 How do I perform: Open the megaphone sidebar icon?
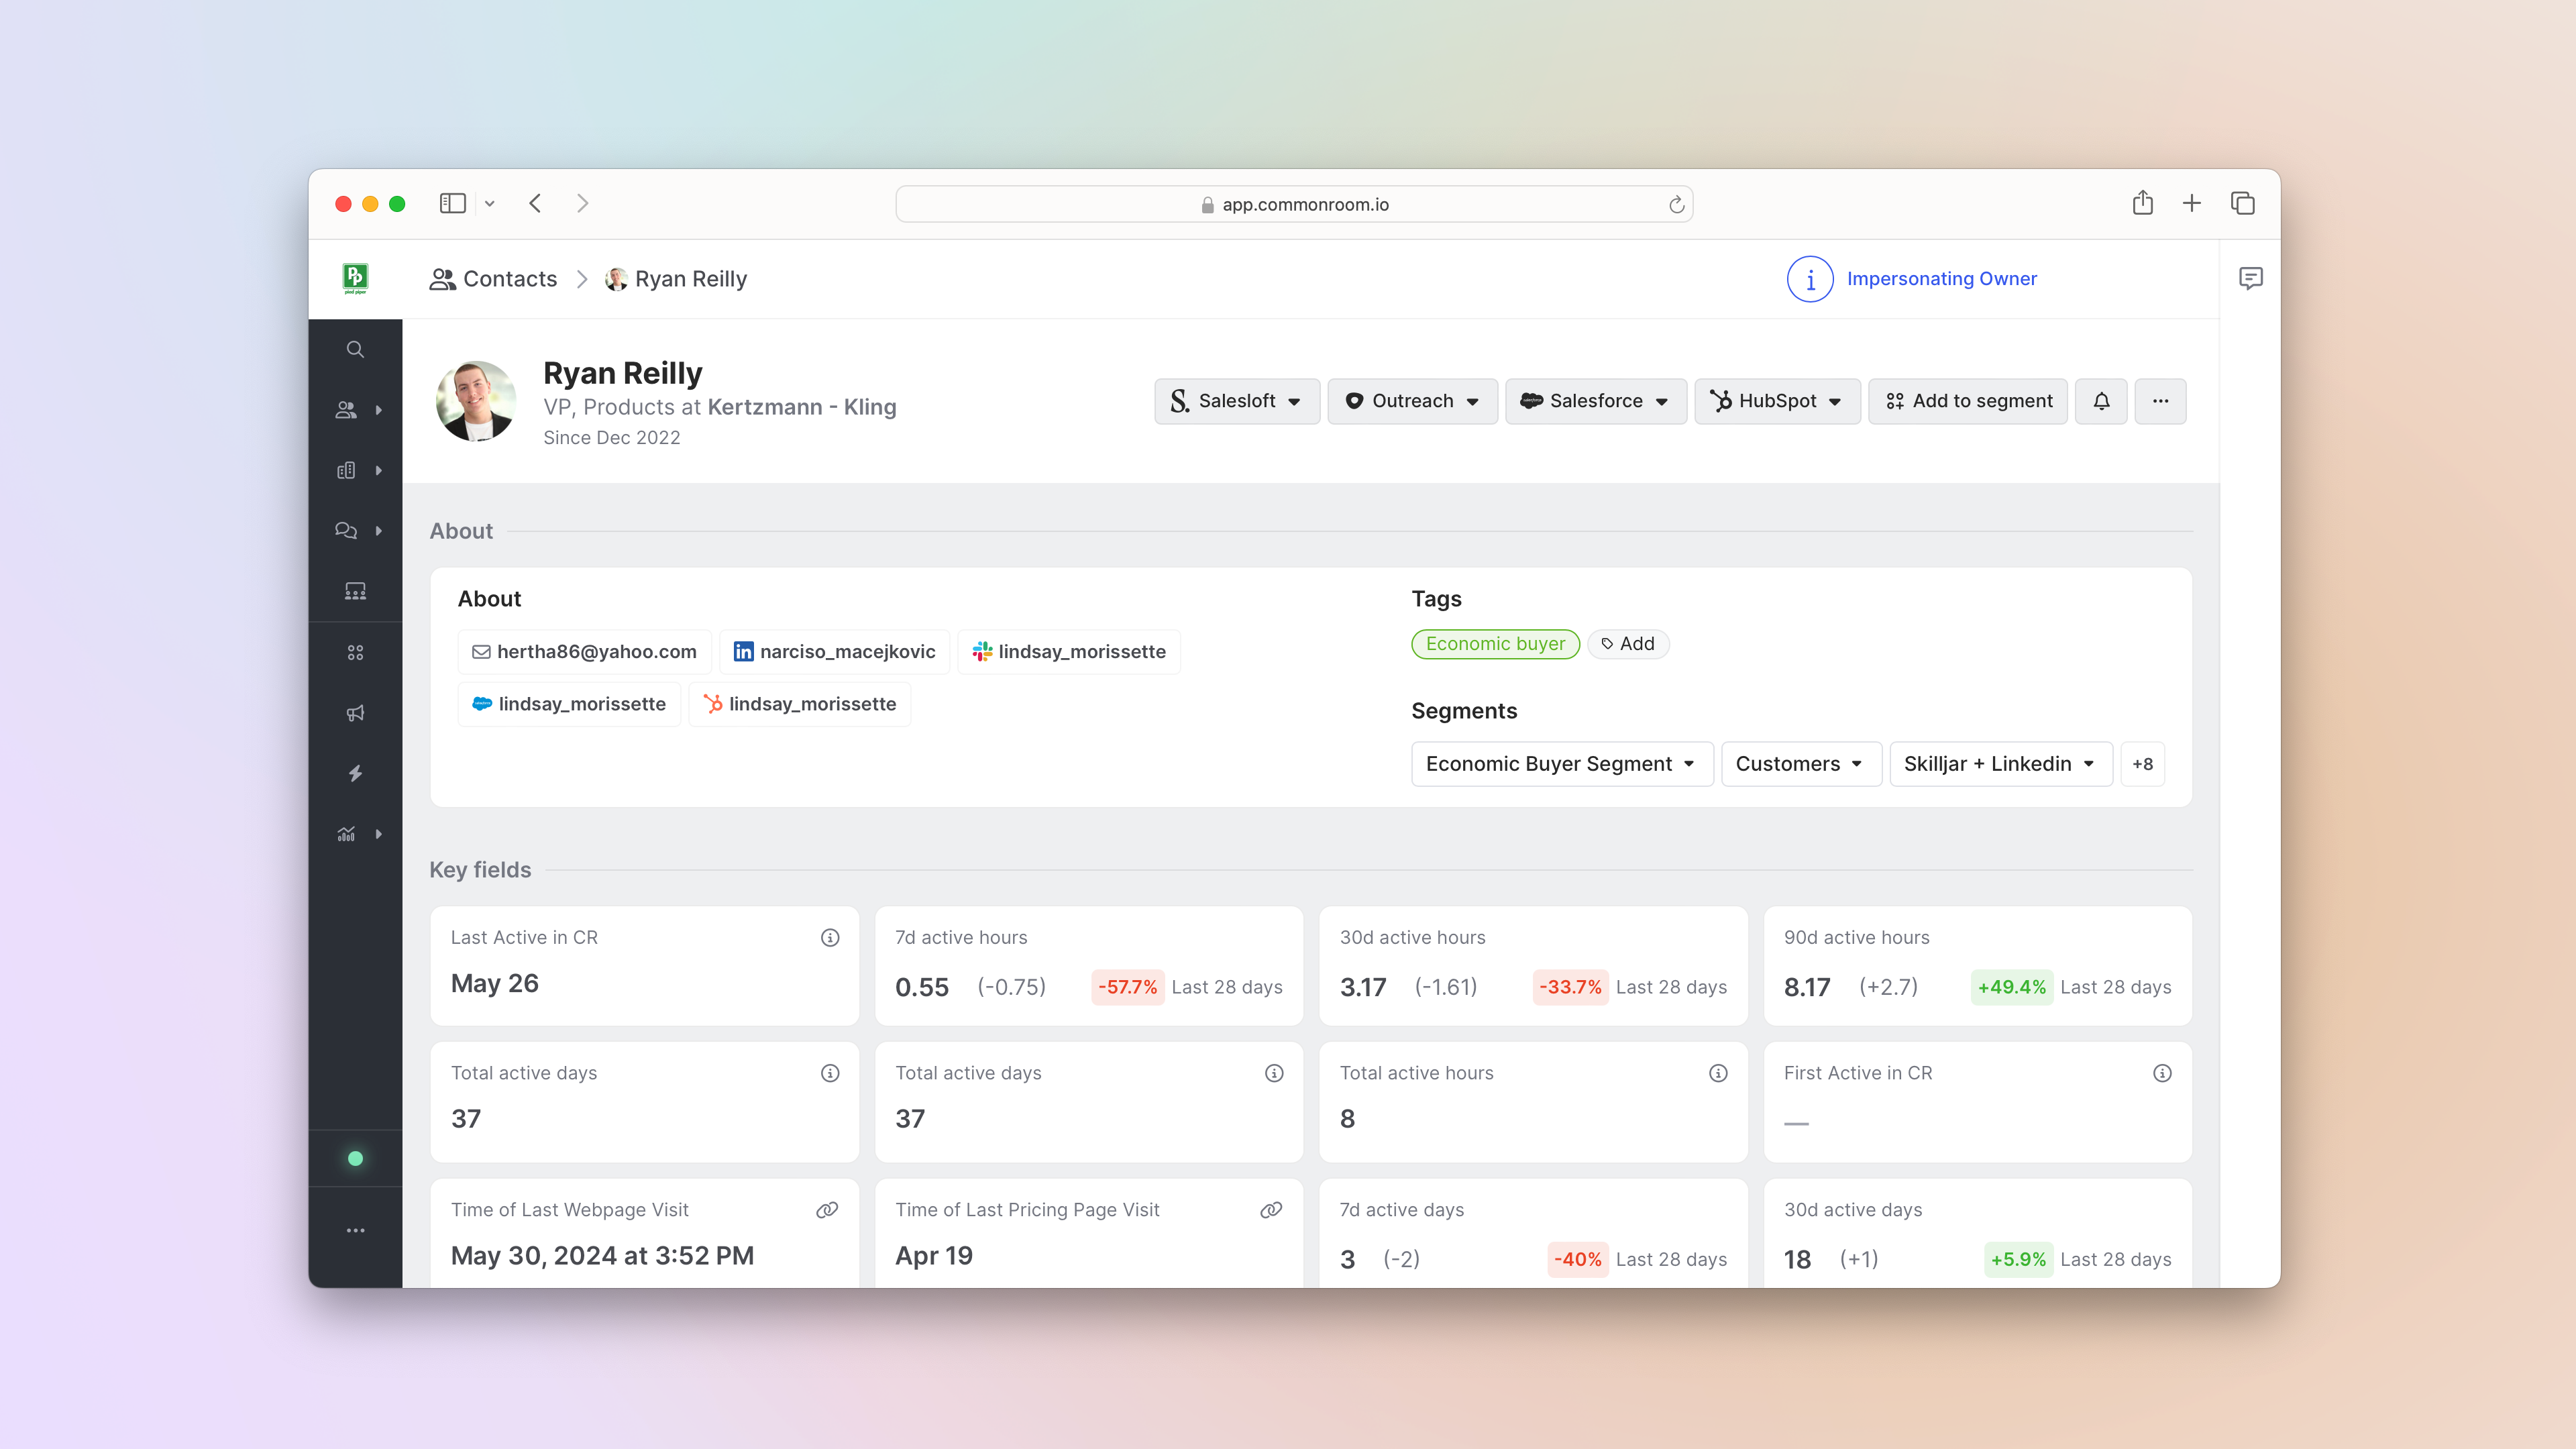tap(355, 713)
